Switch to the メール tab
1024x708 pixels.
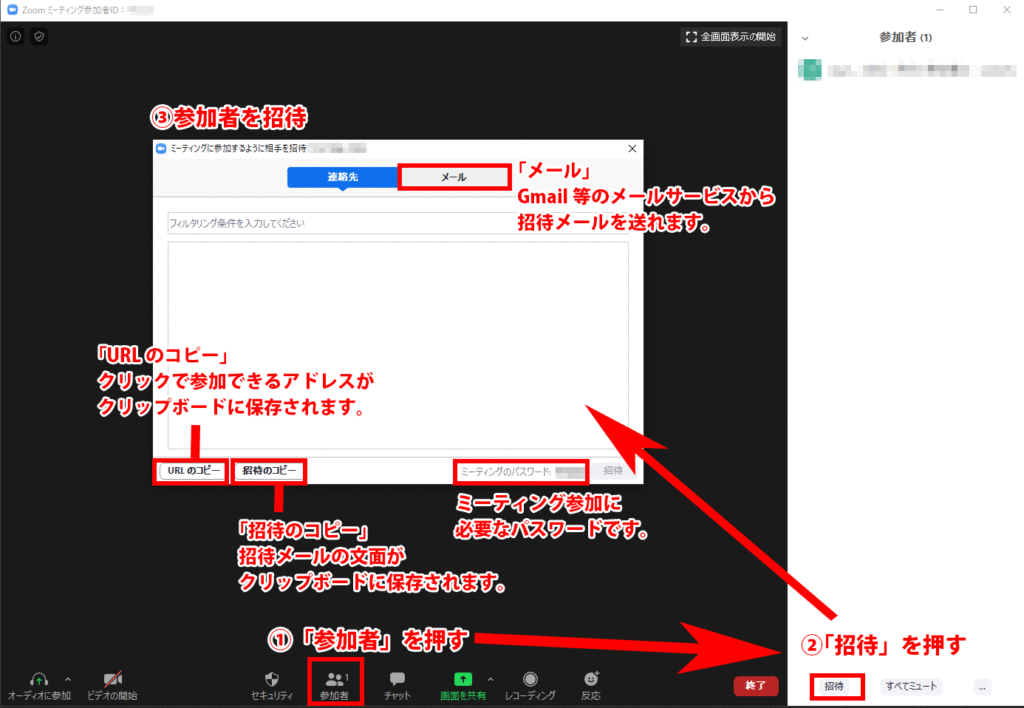click(453, 177)
